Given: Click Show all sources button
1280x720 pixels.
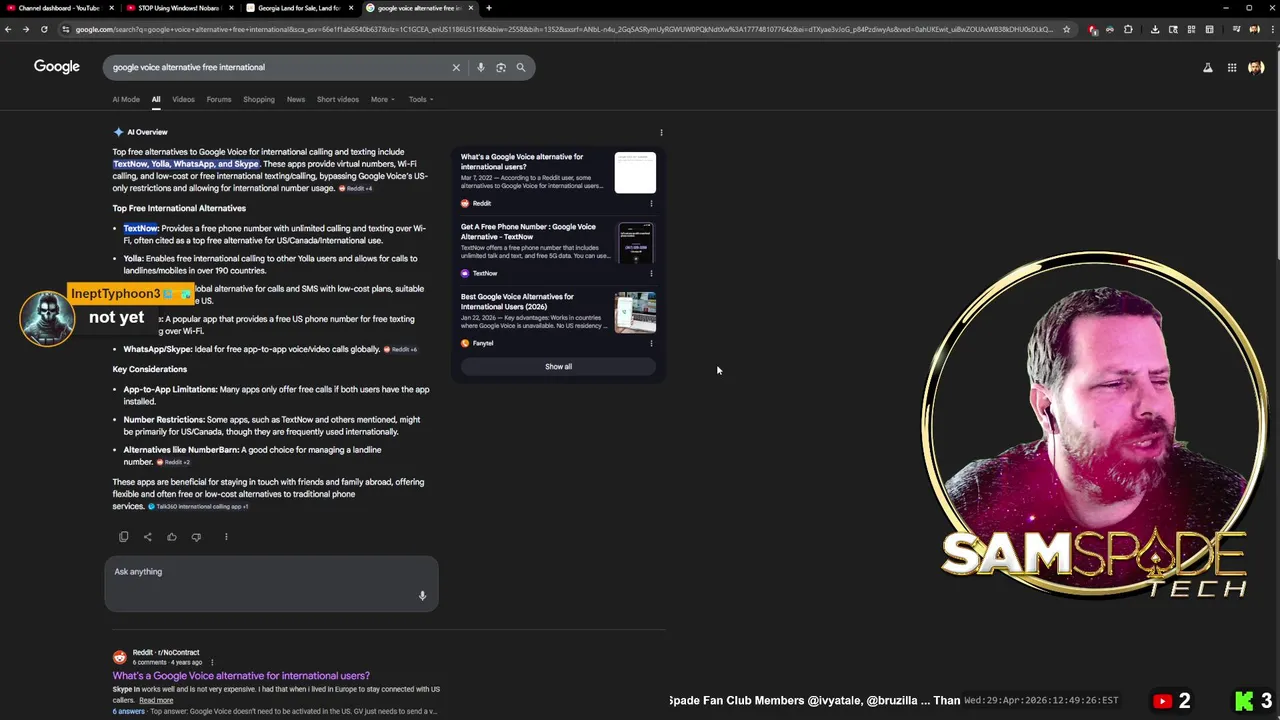Looking at the screenshot, I should tap(558, 367).
